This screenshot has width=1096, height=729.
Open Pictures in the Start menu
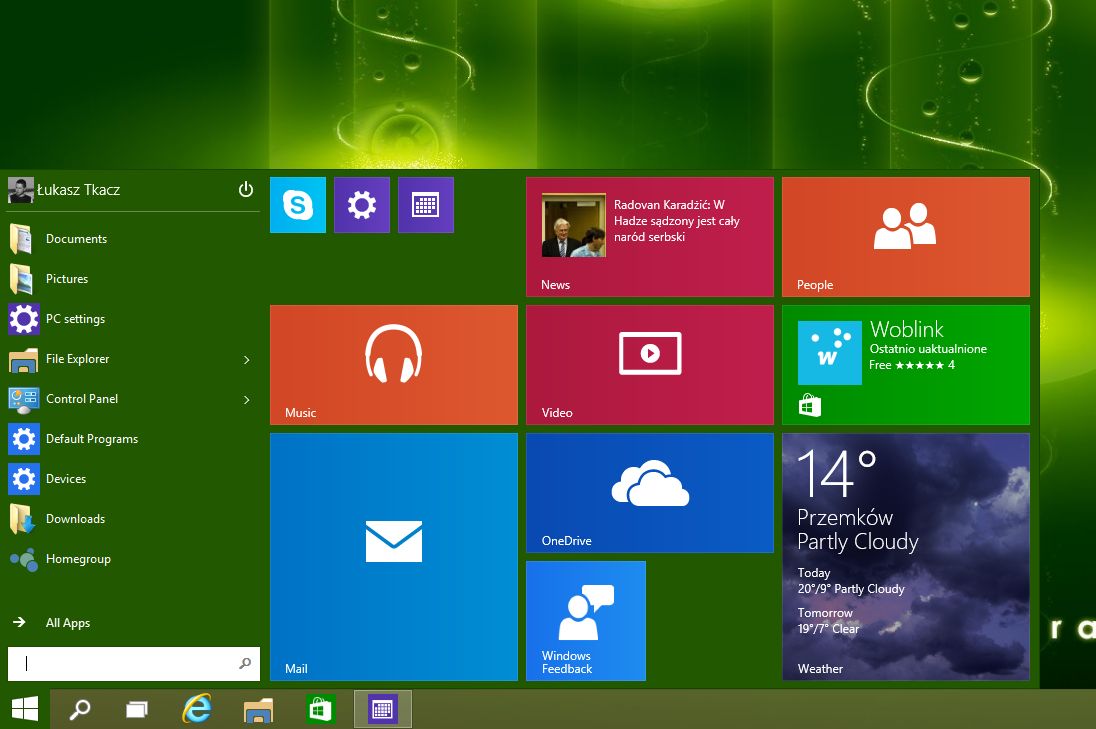[133, 279]
